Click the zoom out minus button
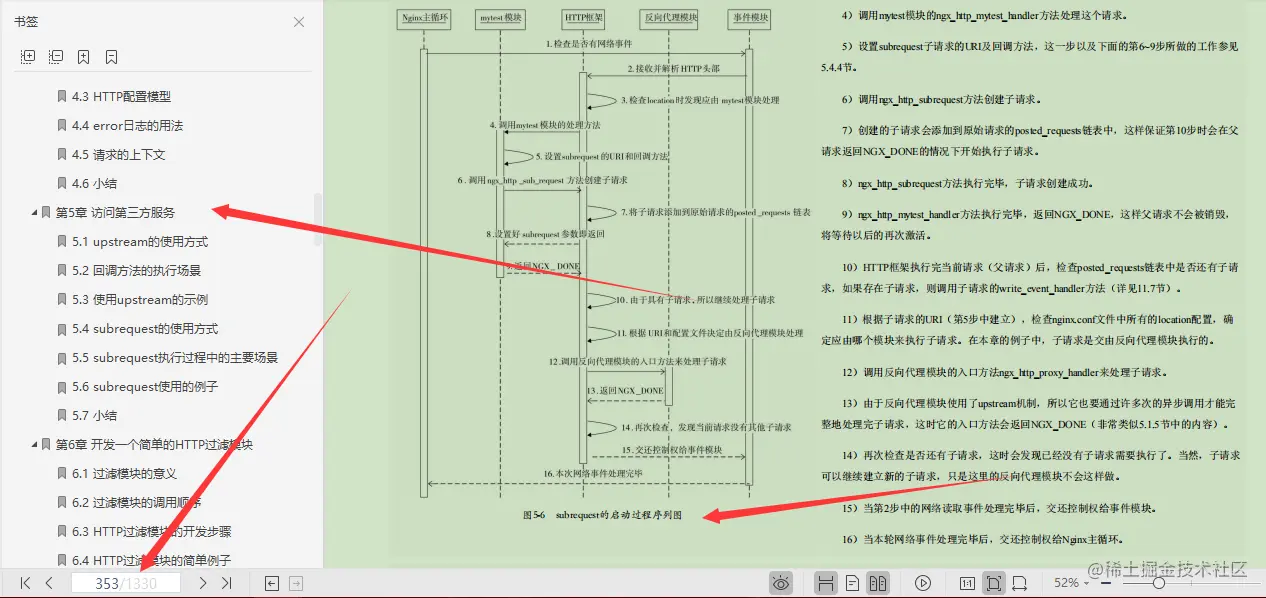The width and height of the screenshot is (1266, 598). pyautogui.click(x=1104, y=583)
